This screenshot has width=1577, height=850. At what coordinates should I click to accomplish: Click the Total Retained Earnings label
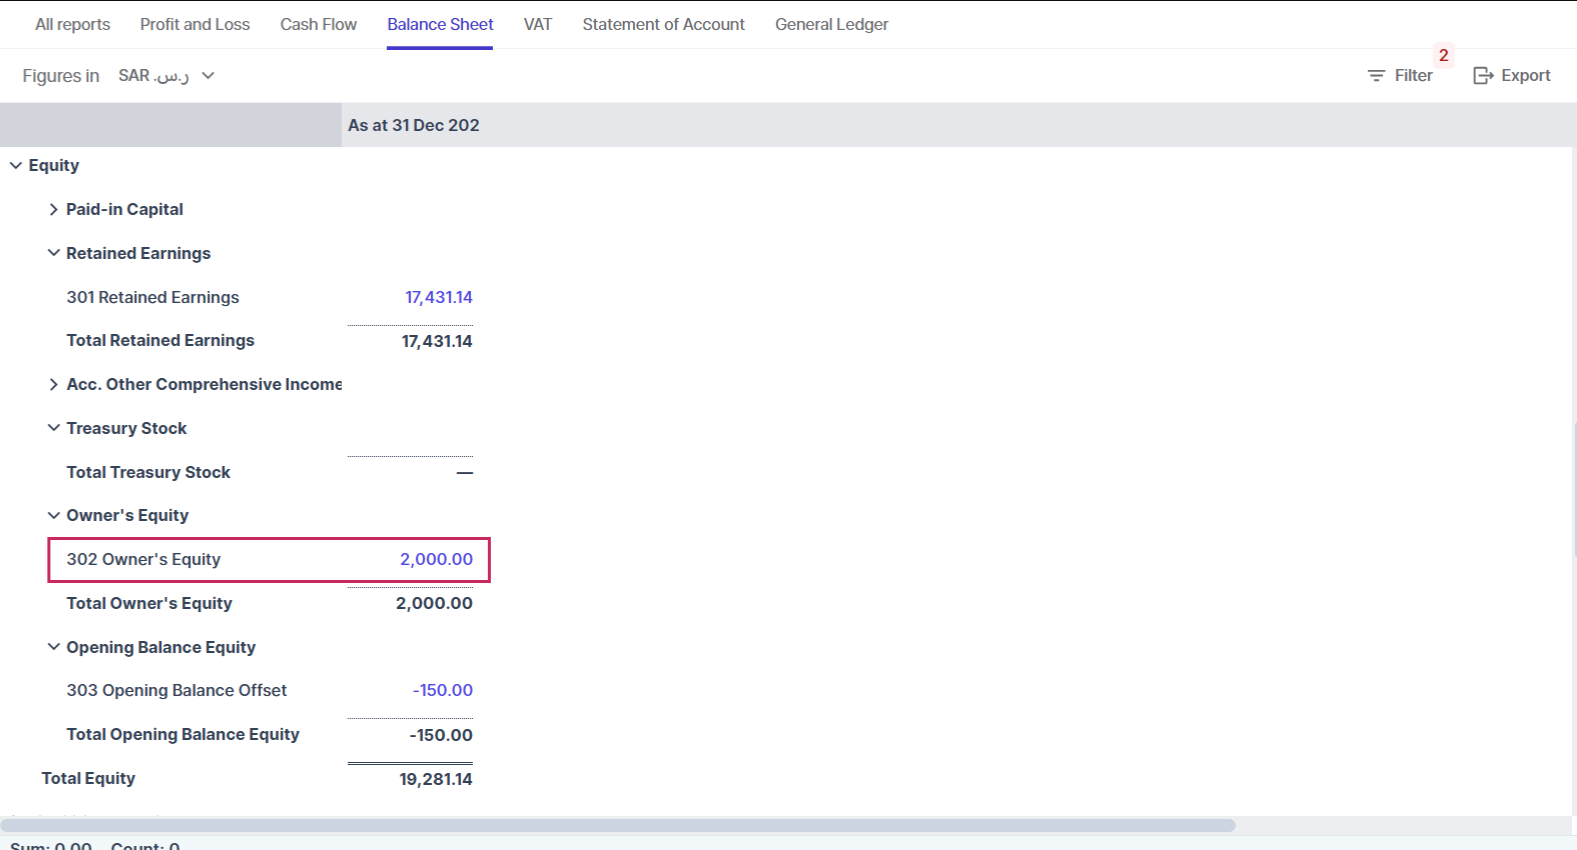(x=161, y=340)
